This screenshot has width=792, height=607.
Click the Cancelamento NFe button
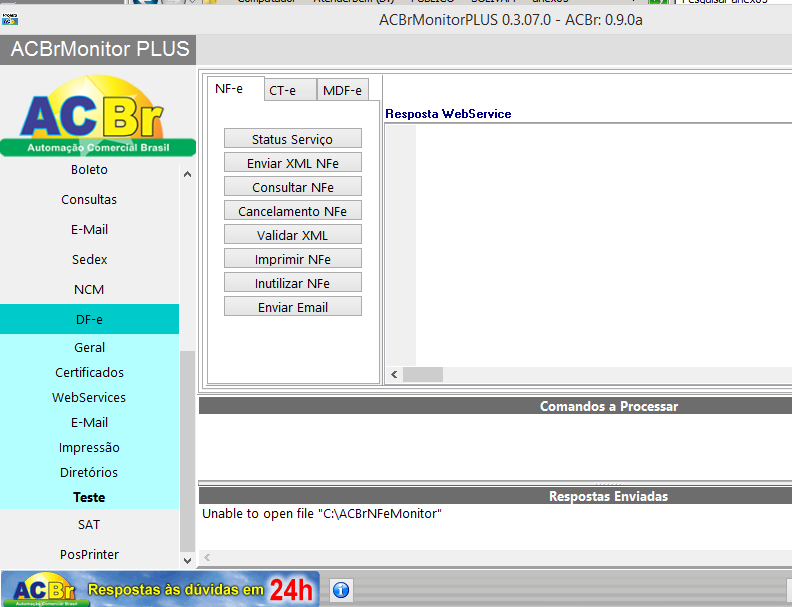coord(292,211)
